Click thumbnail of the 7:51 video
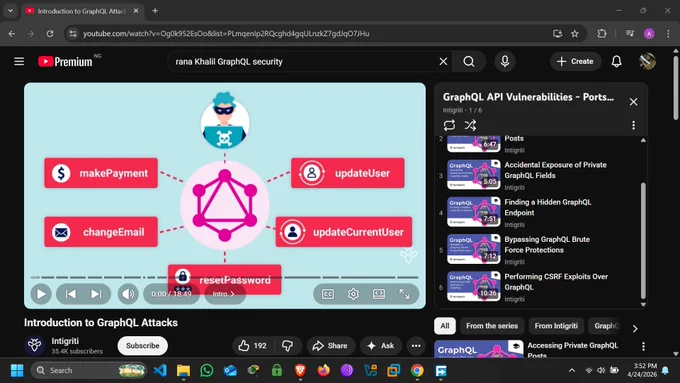Screen dimensions: 680x383 pyautogui.click(x=474, y=212)
